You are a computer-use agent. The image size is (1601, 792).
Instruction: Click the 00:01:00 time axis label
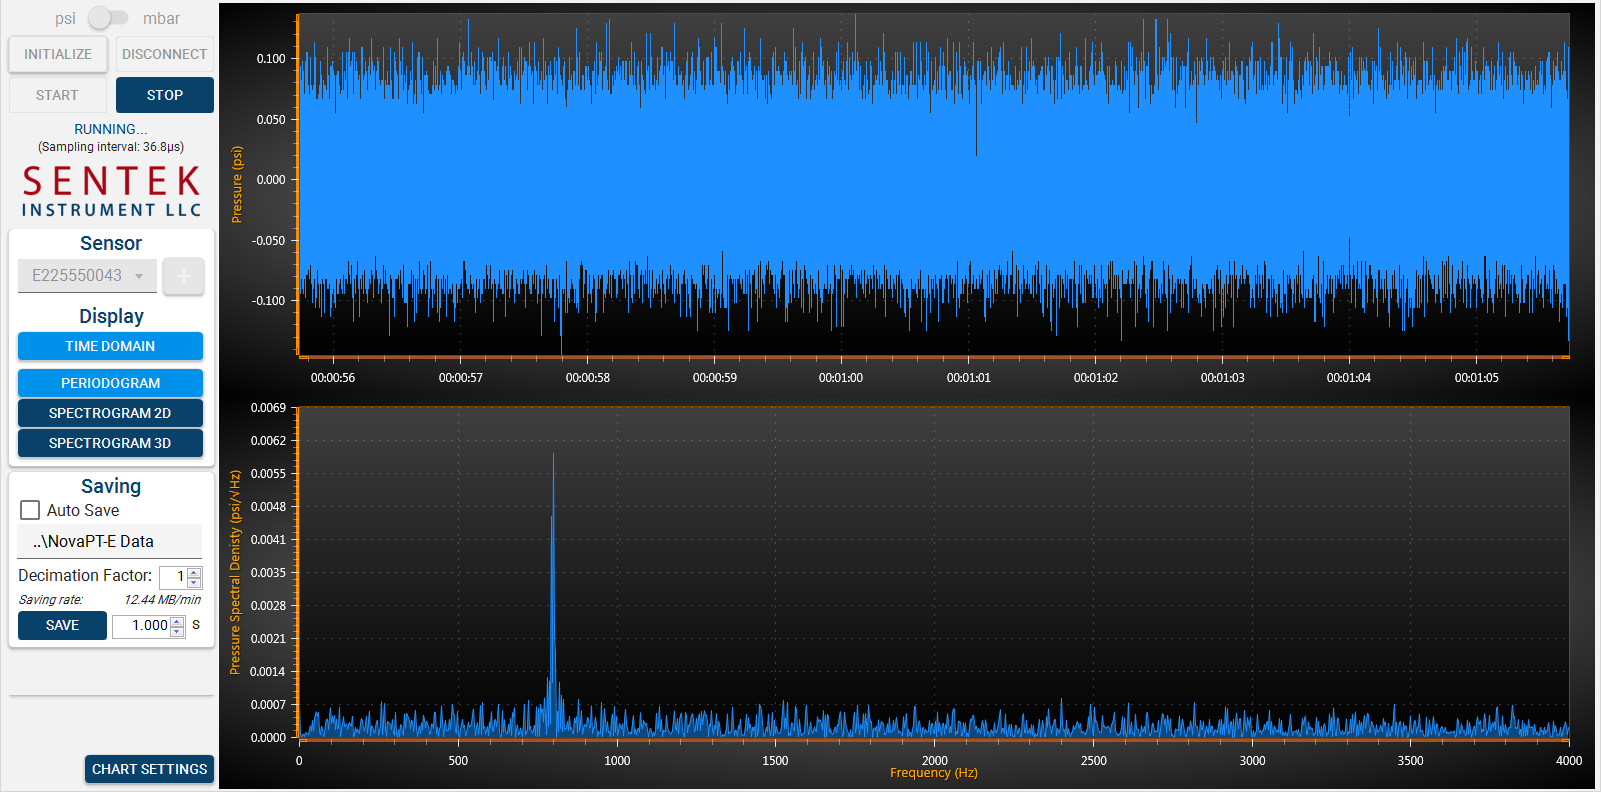(x=841, y=378)
